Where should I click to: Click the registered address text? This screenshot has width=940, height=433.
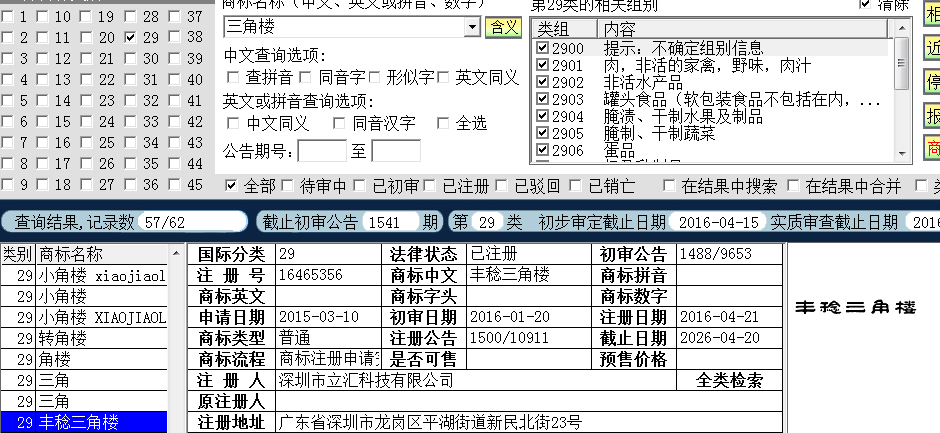pos(430,422)
